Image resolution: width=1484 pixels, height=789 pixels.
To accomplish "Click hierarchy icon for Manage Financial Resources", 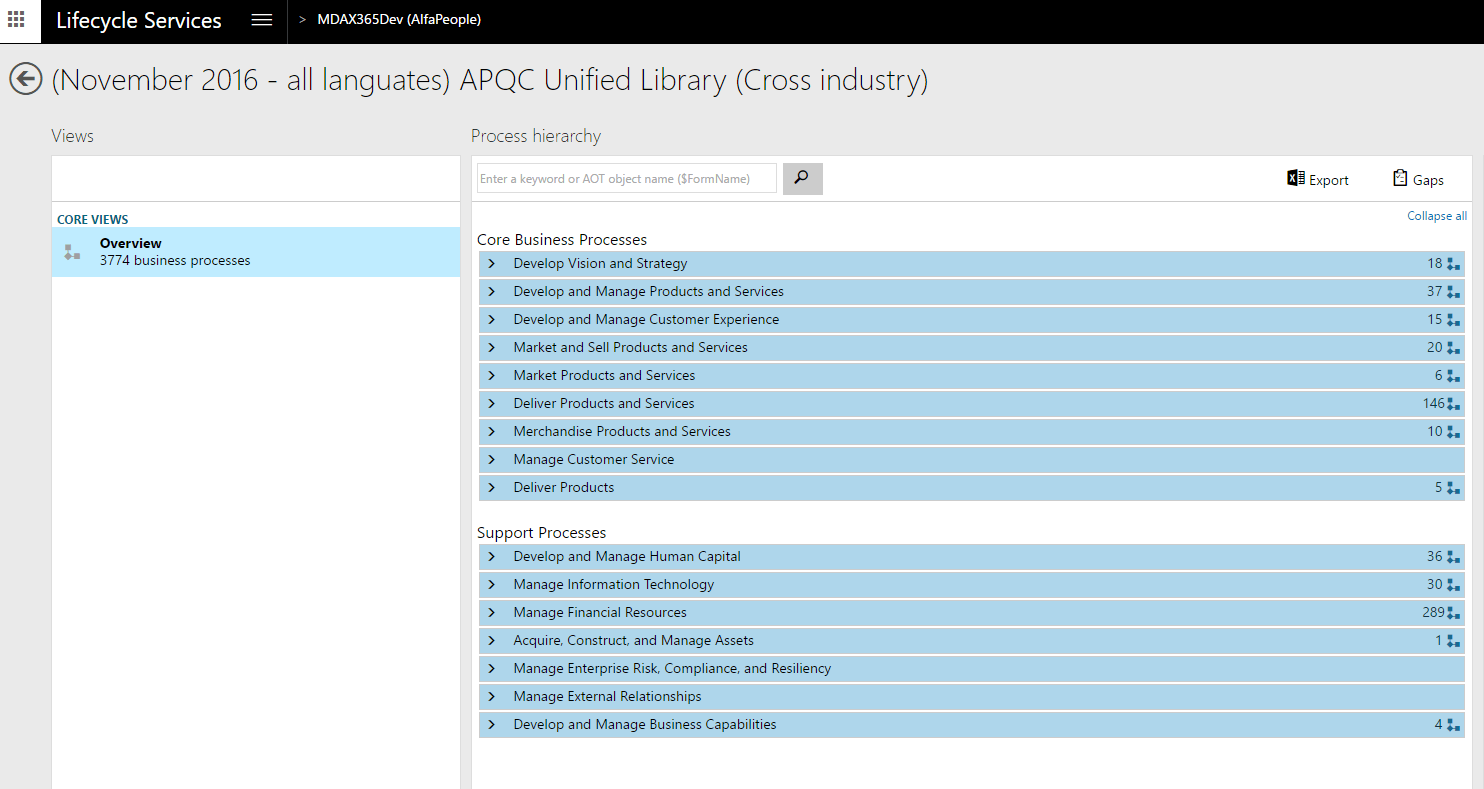I will pos(1453,613).
